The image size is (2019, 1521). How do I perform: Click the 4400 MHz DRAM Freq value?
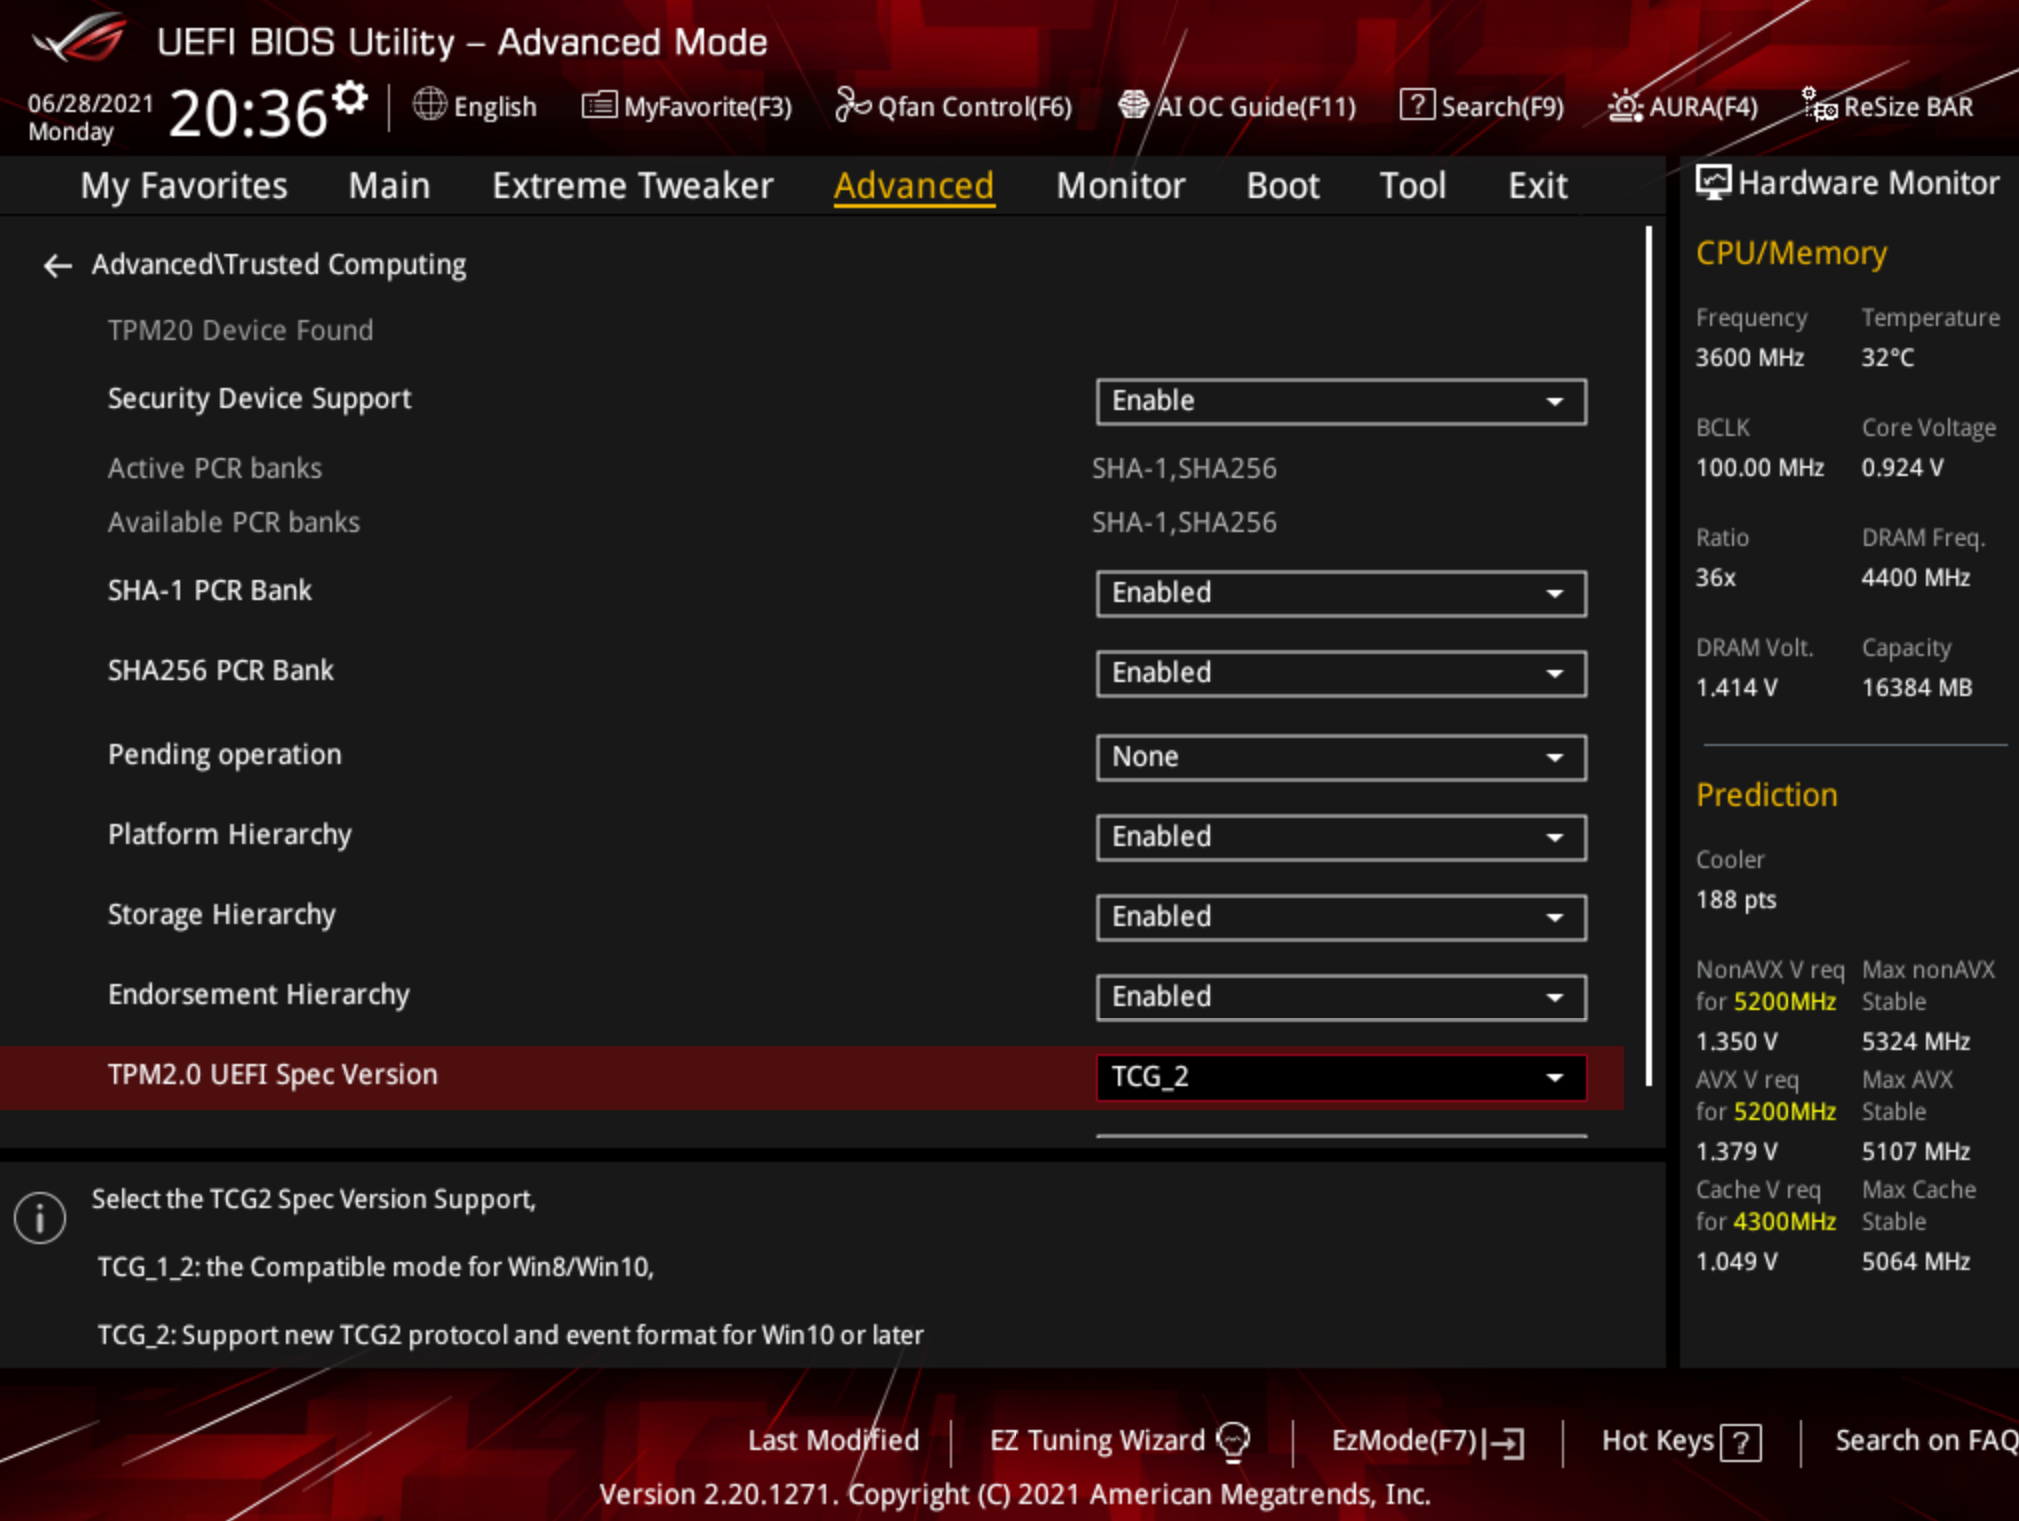(1915, 578)
